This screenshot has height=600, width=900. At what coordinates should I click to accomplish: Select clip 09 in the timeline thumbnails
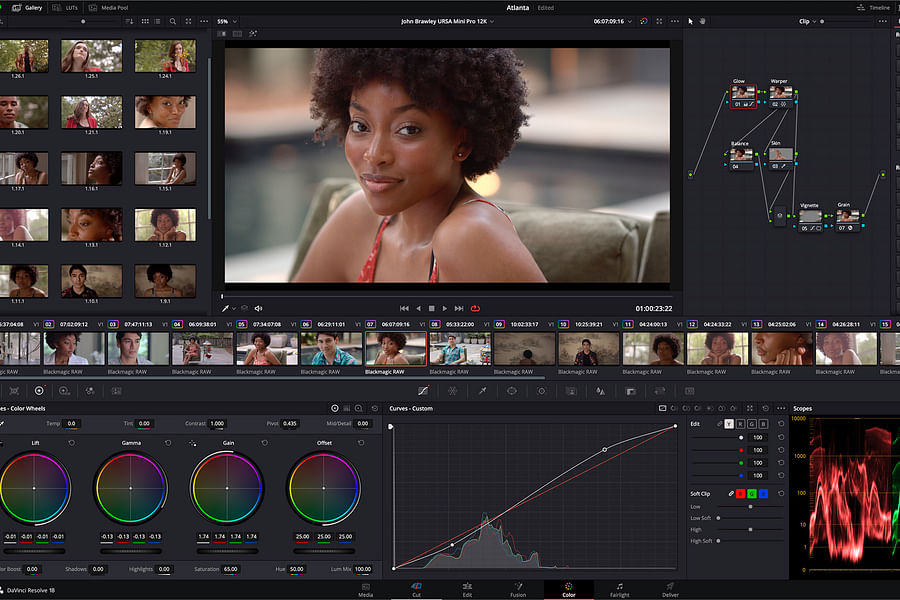[x=525, y=350]
